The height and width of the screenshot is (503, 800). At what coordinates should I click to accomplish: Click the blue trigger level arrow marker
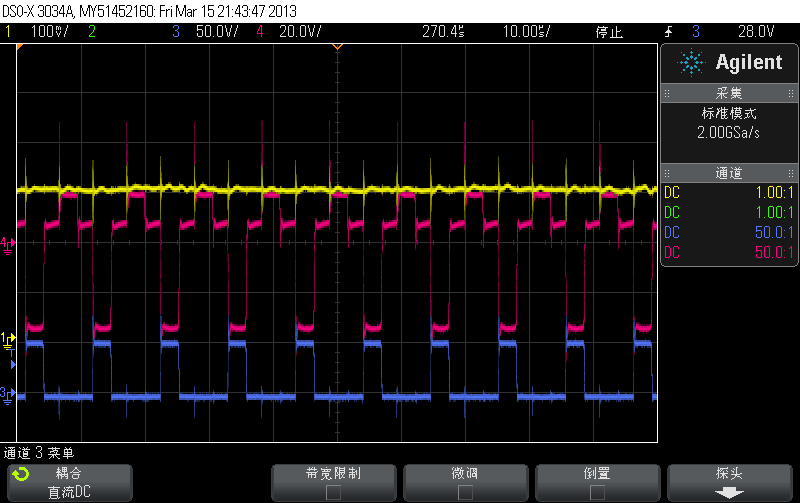[x=13, y=364]
